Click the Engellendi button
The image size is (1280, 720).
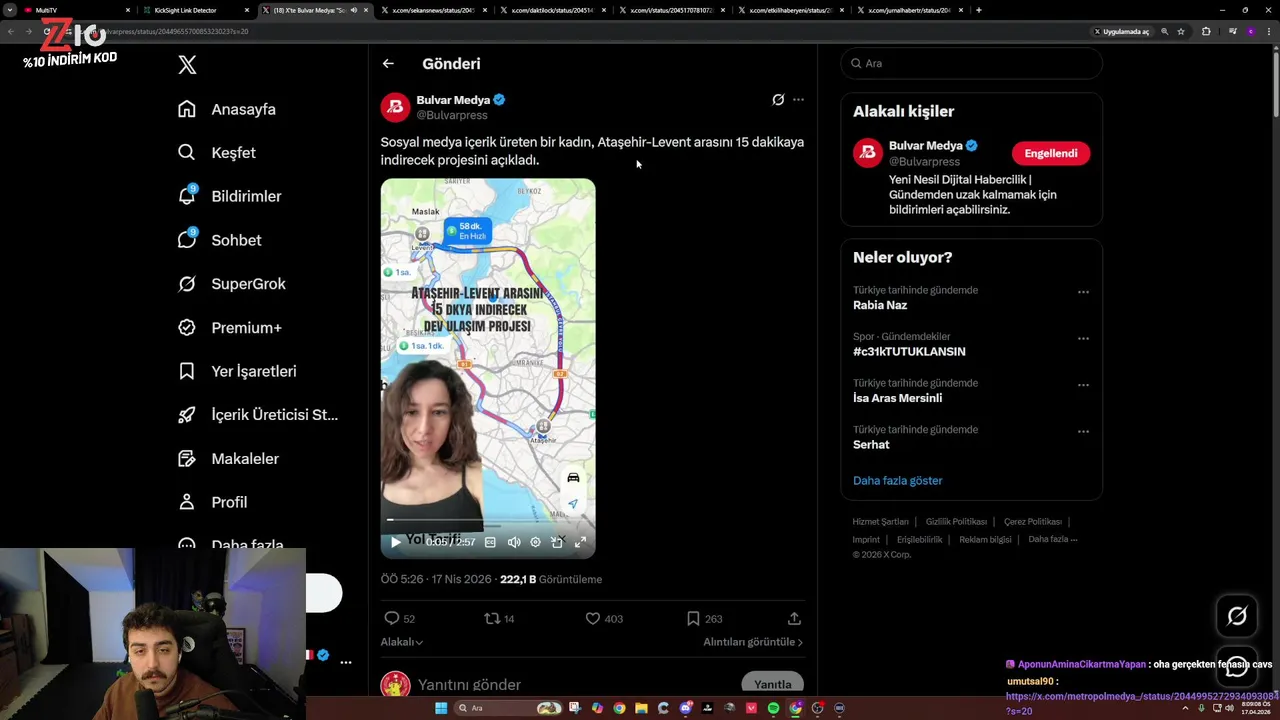coord(1051,153)
